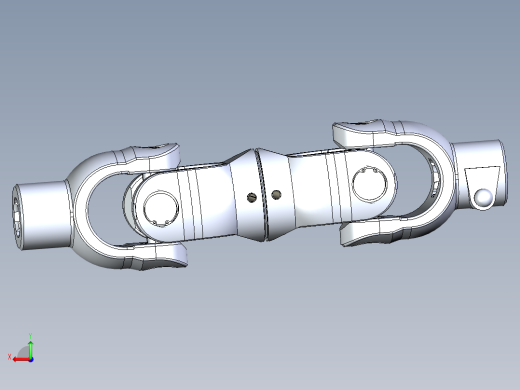Select the right bearing cap with snap ring

[x=370, y=184]
